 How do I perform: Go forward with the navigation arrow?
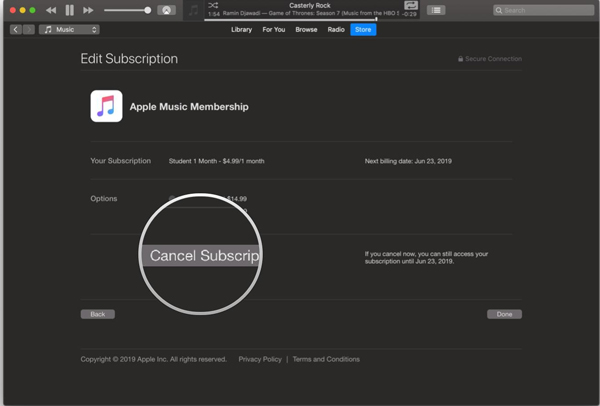(29, 29)
